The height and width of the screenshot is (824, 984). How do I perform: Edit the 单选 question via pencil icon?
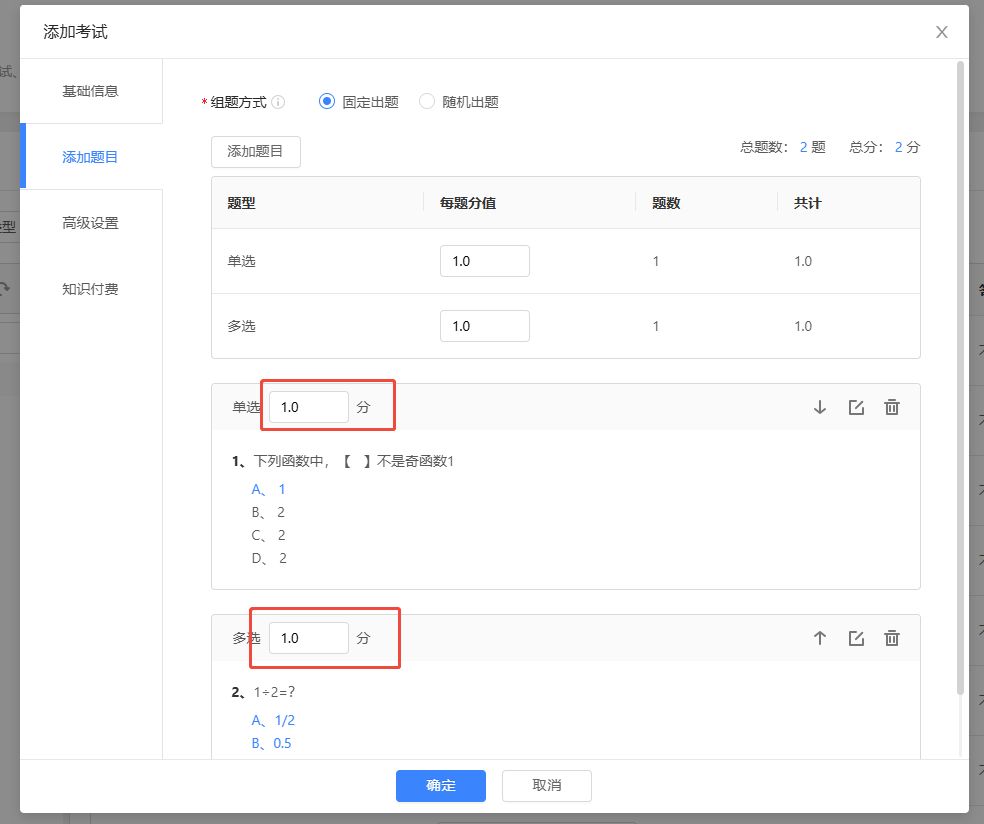(x=856, y=407)
